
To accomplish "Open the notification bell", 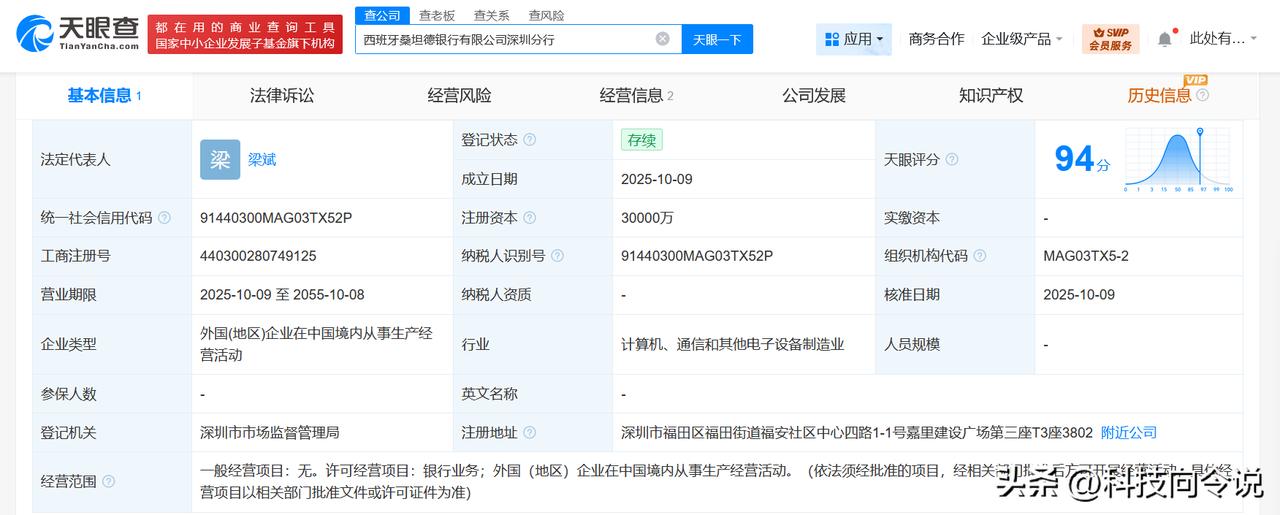I will pyautogui.click(x=1165, y=39).
